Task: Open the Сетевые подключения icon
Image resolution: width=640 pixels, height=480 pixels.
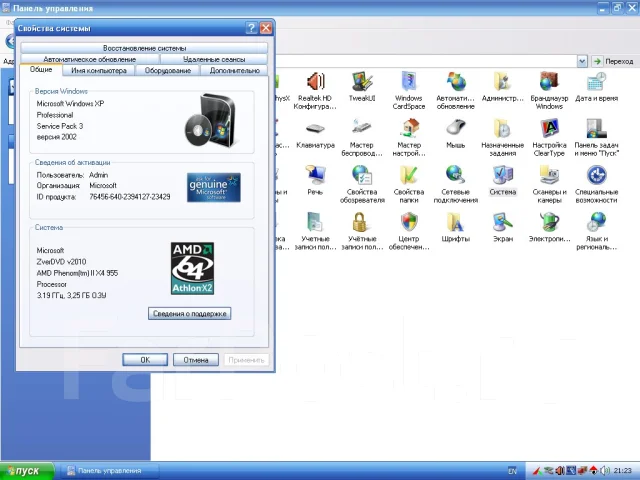Action: click(456, 184)
